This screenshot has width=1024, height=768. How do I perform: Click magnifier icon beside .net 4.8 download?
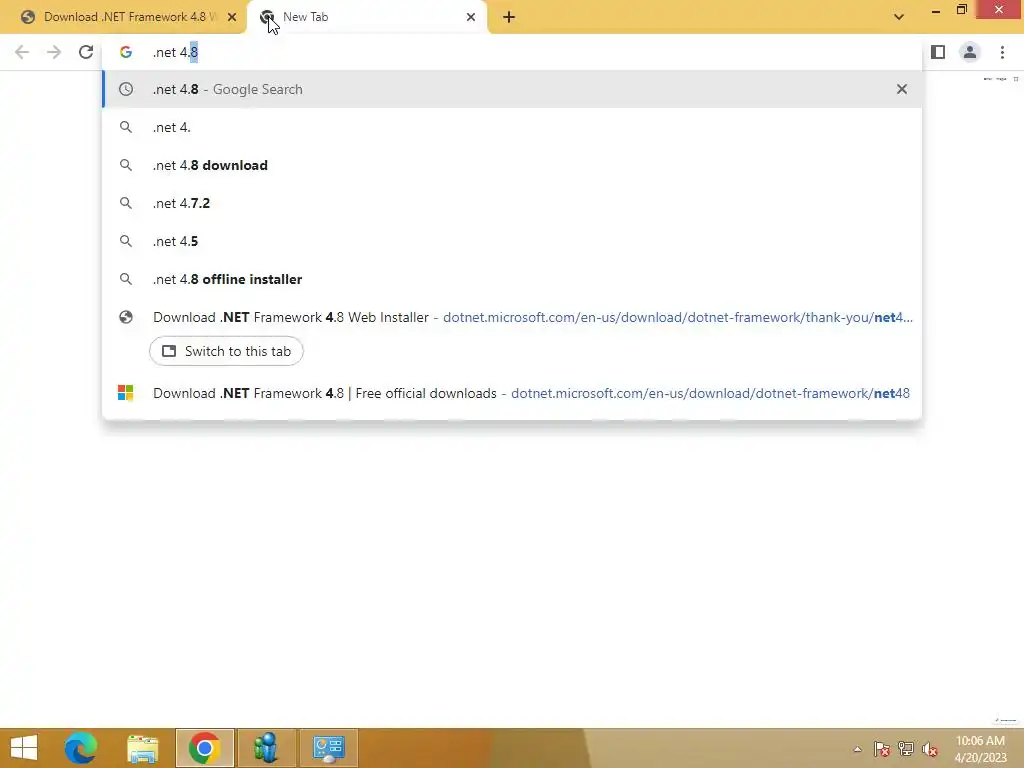point(126,165)
